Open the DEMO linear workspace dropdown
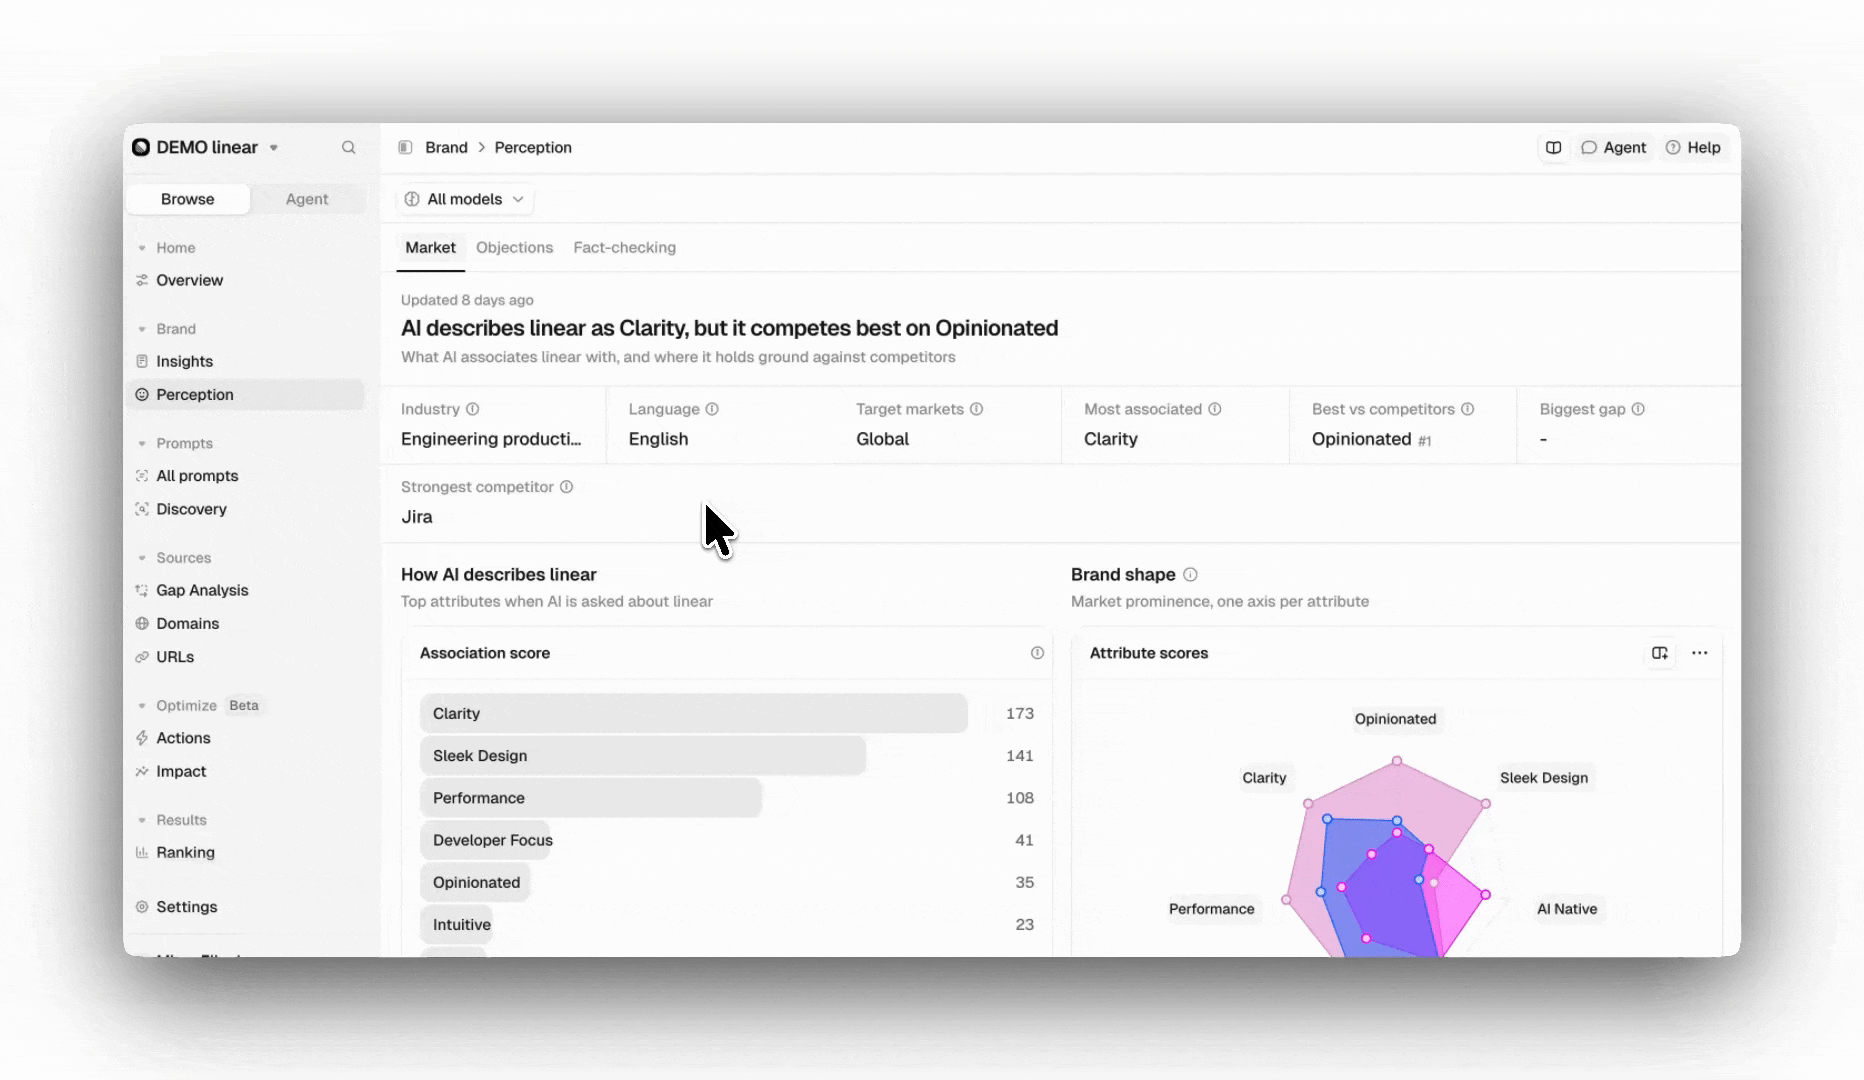This screenshot has height=1080, width=1864. tap(206, 147)
